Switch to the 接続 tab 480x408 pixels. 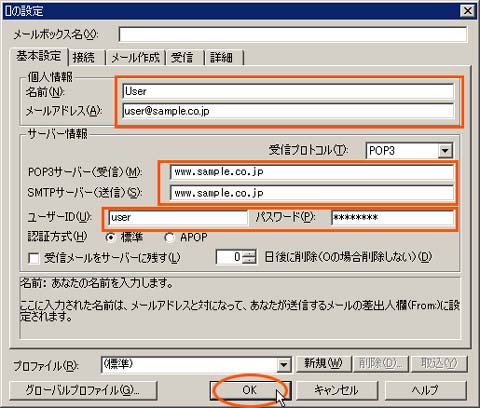point(84,58)
